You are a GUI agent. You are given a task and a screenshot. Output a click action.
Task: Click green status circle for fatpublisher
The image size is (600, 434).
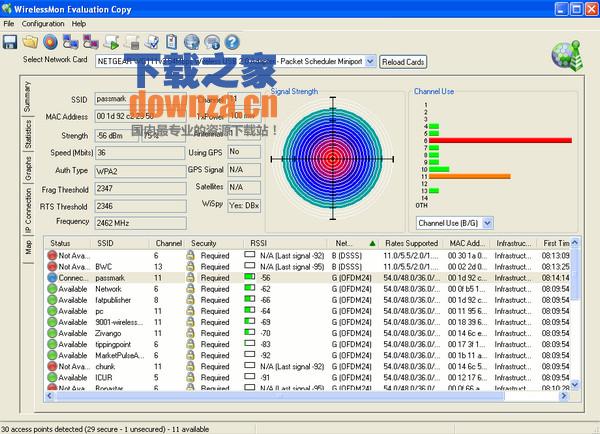click(52, 300)
